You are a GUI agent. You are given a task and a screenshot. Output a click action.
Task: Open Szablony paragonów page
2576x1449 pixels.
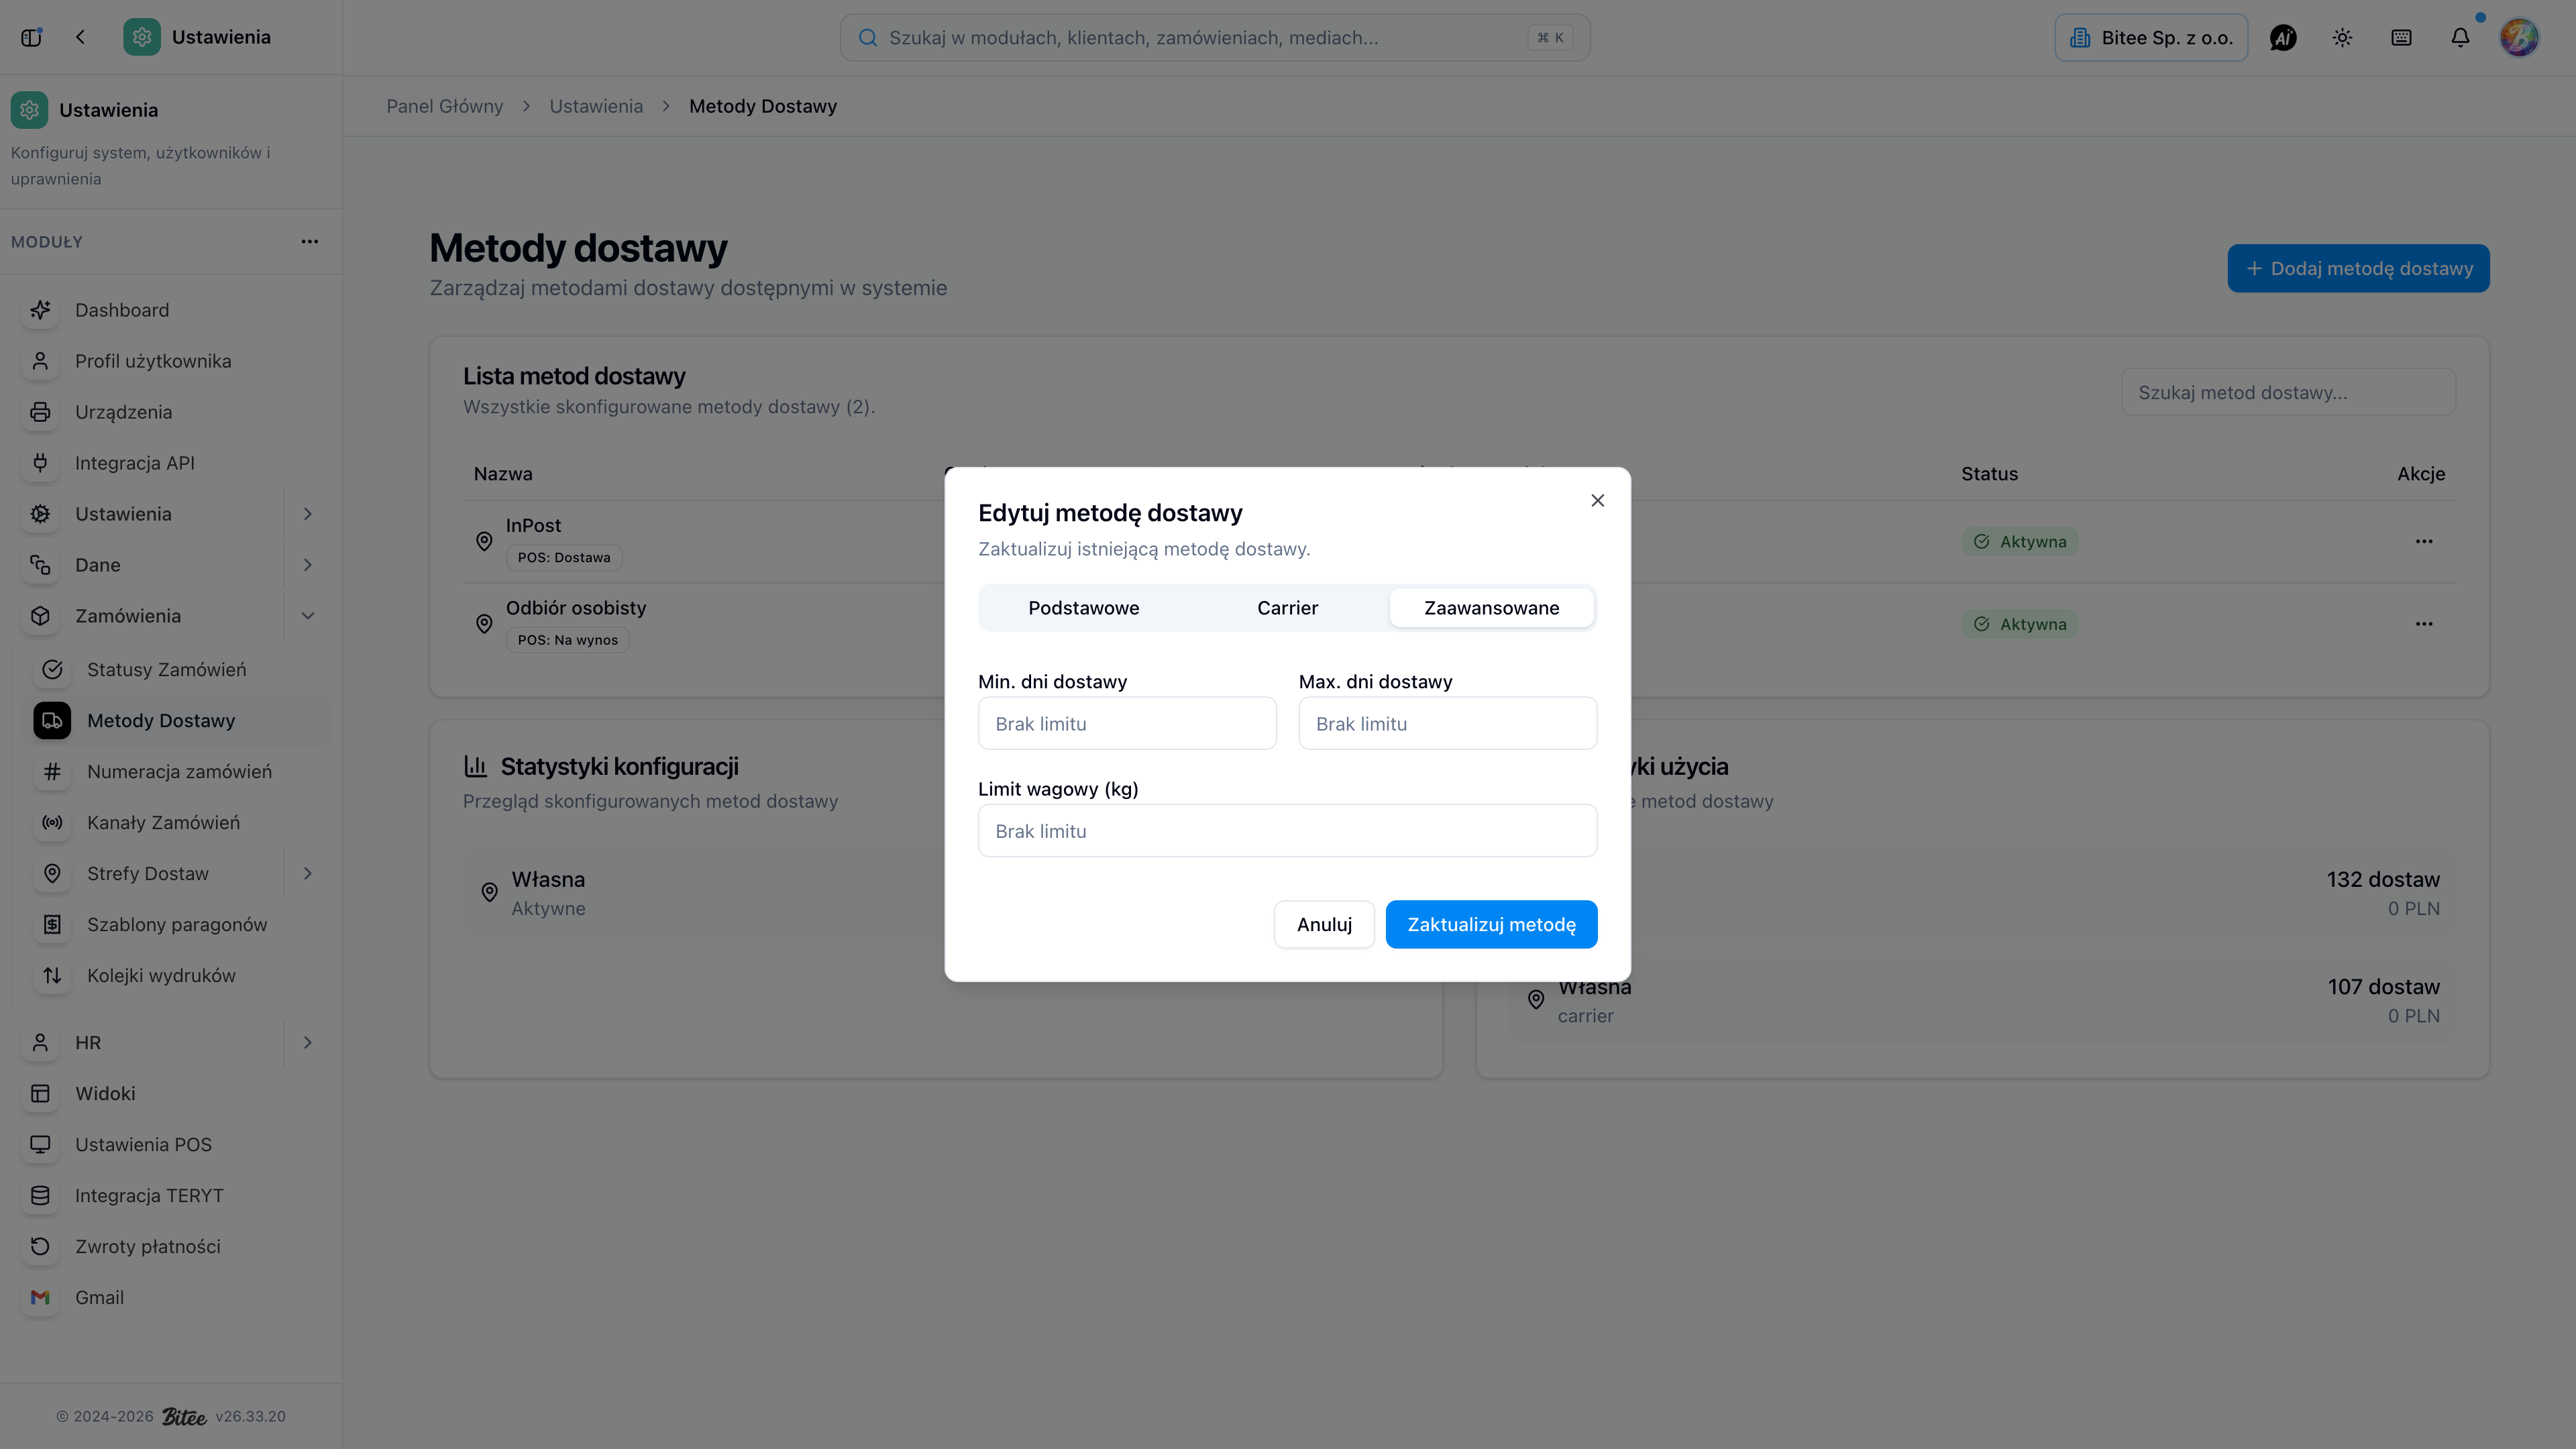pos(177,925)
